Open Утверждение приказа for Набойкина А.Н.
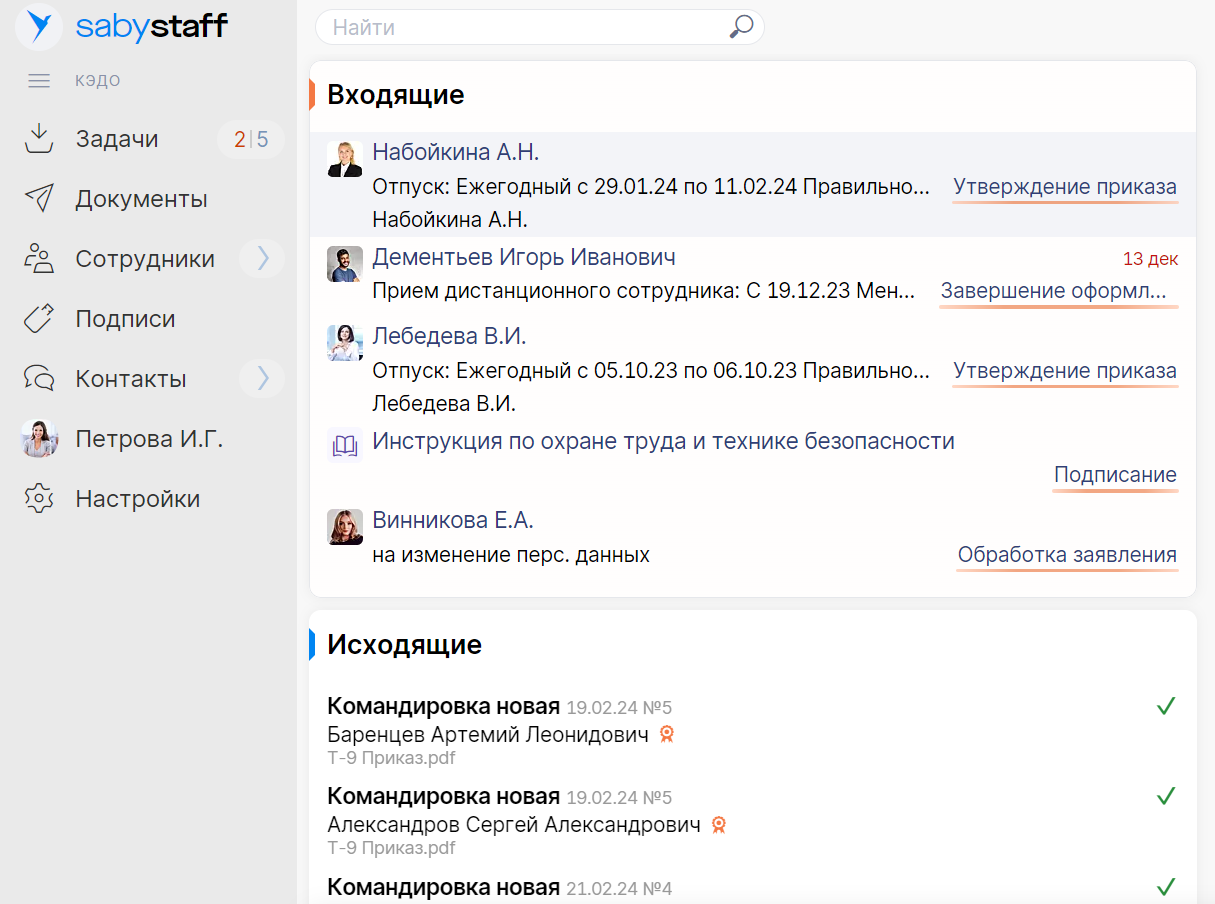The image size is (1215, 904). tap(1064, 186)
